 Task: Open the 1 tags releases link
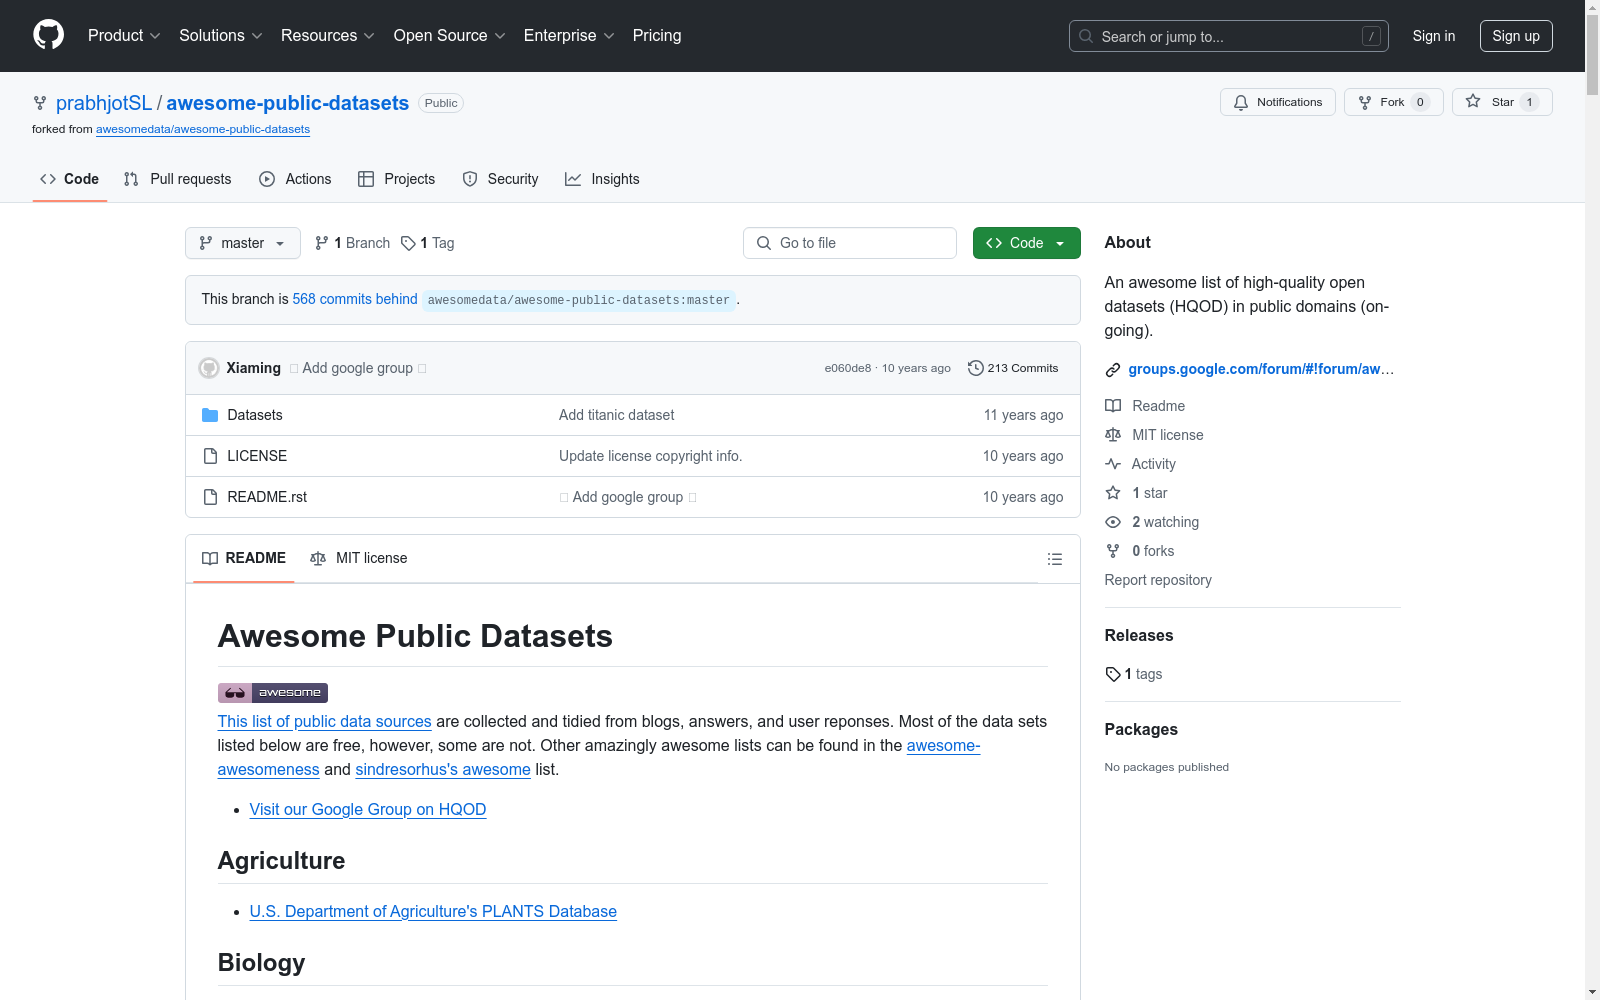(1134, 674)
